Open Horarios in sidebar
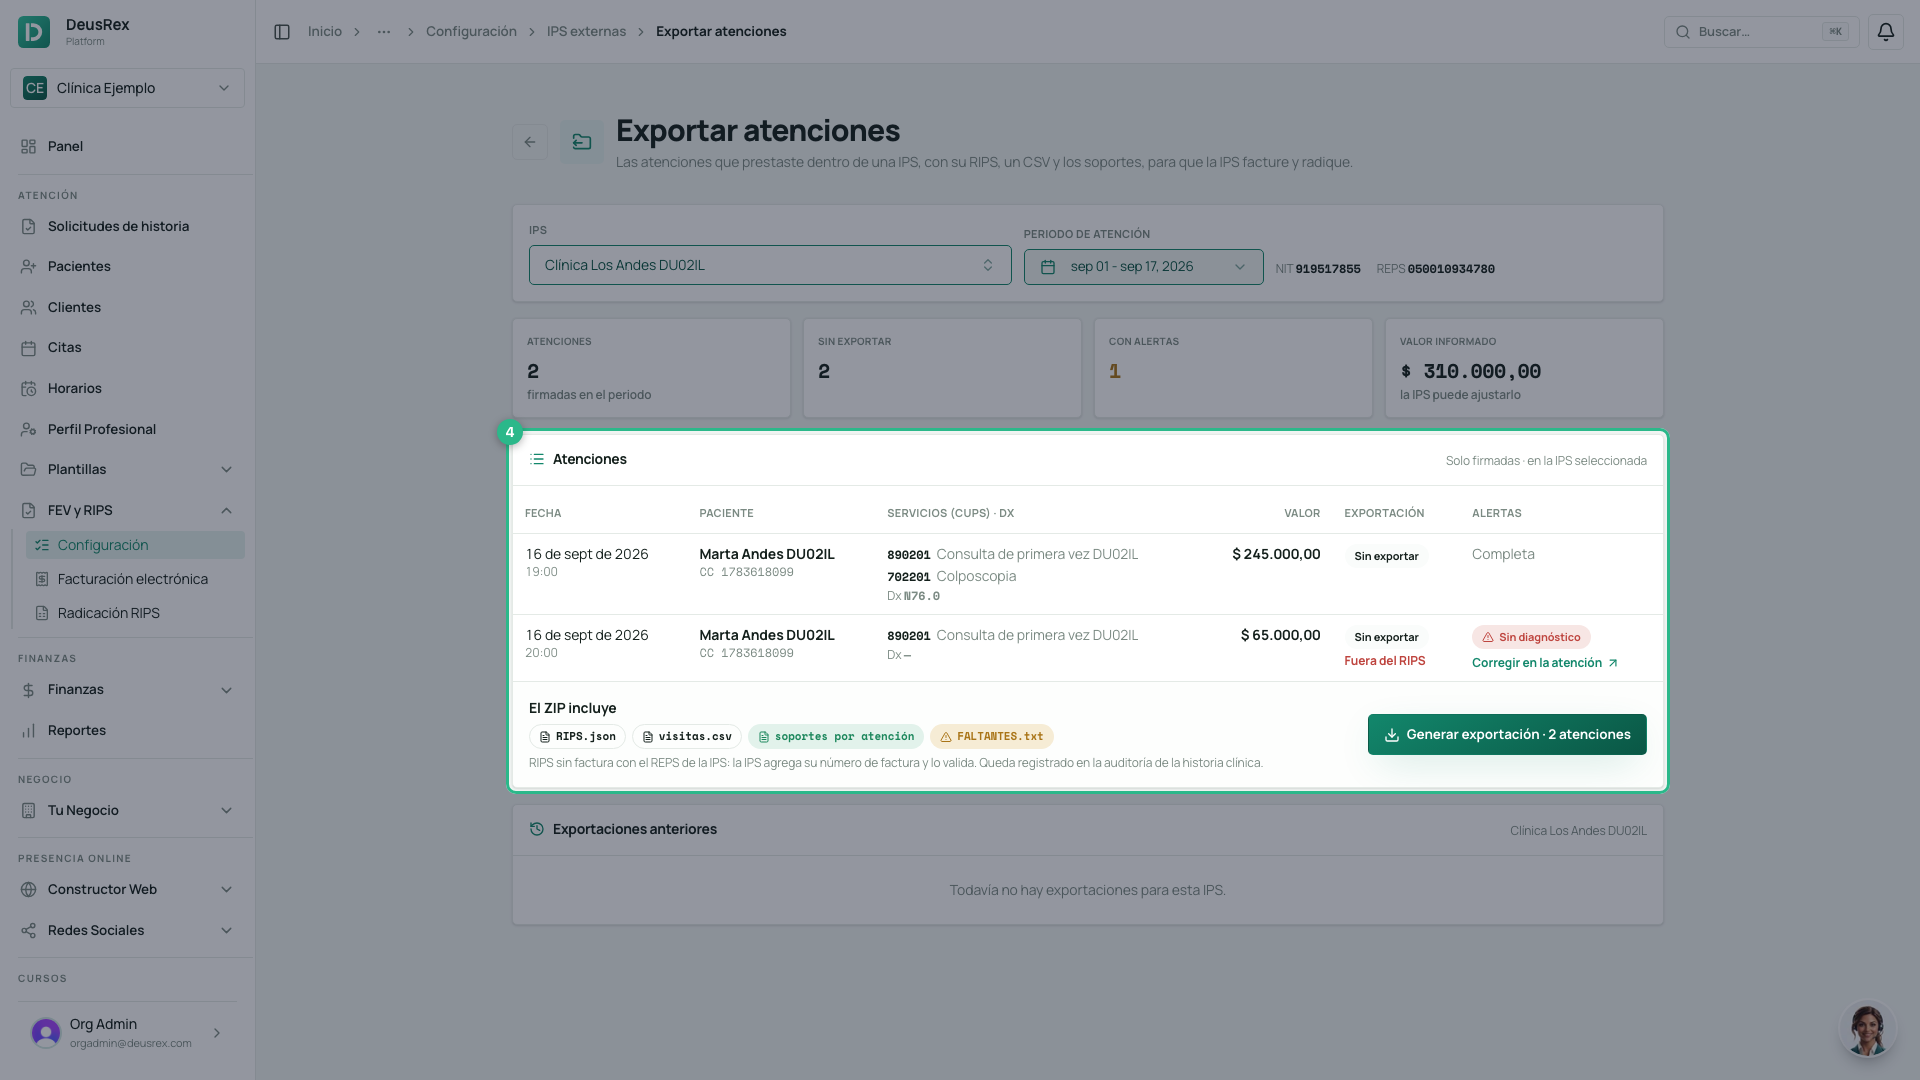 pyautogui.click(x=127, y=388)
